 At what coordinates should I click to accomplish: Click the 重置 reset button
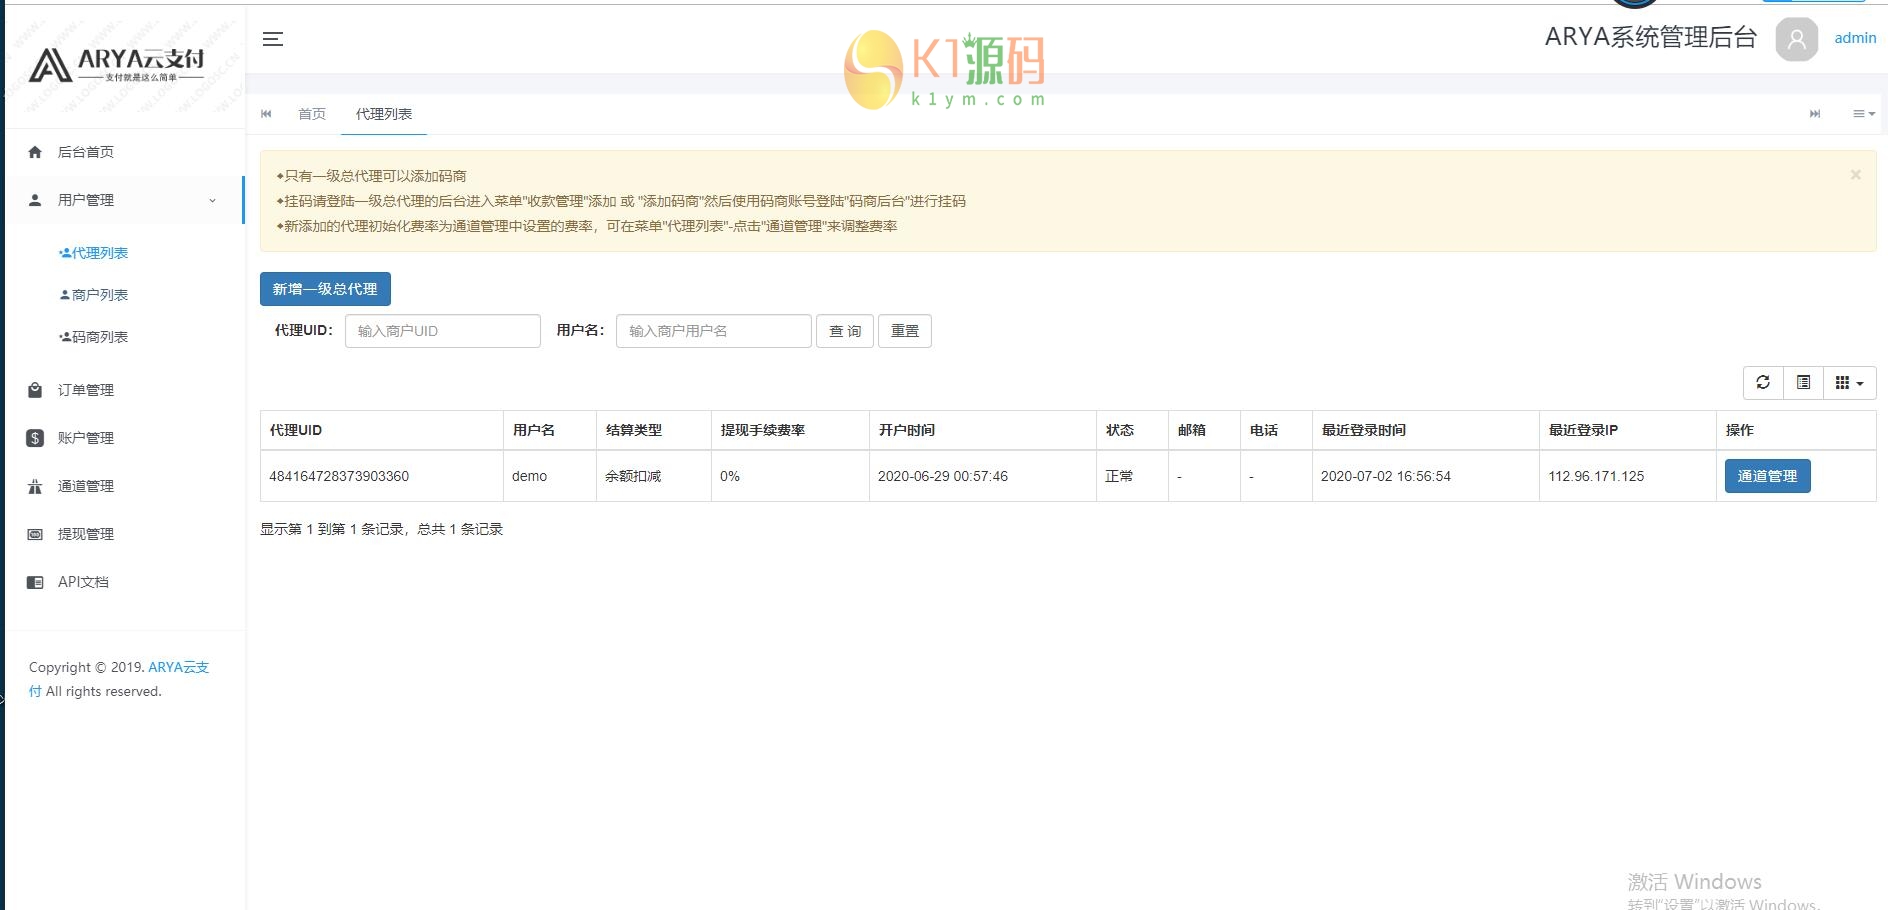click(x=905, y=331)
